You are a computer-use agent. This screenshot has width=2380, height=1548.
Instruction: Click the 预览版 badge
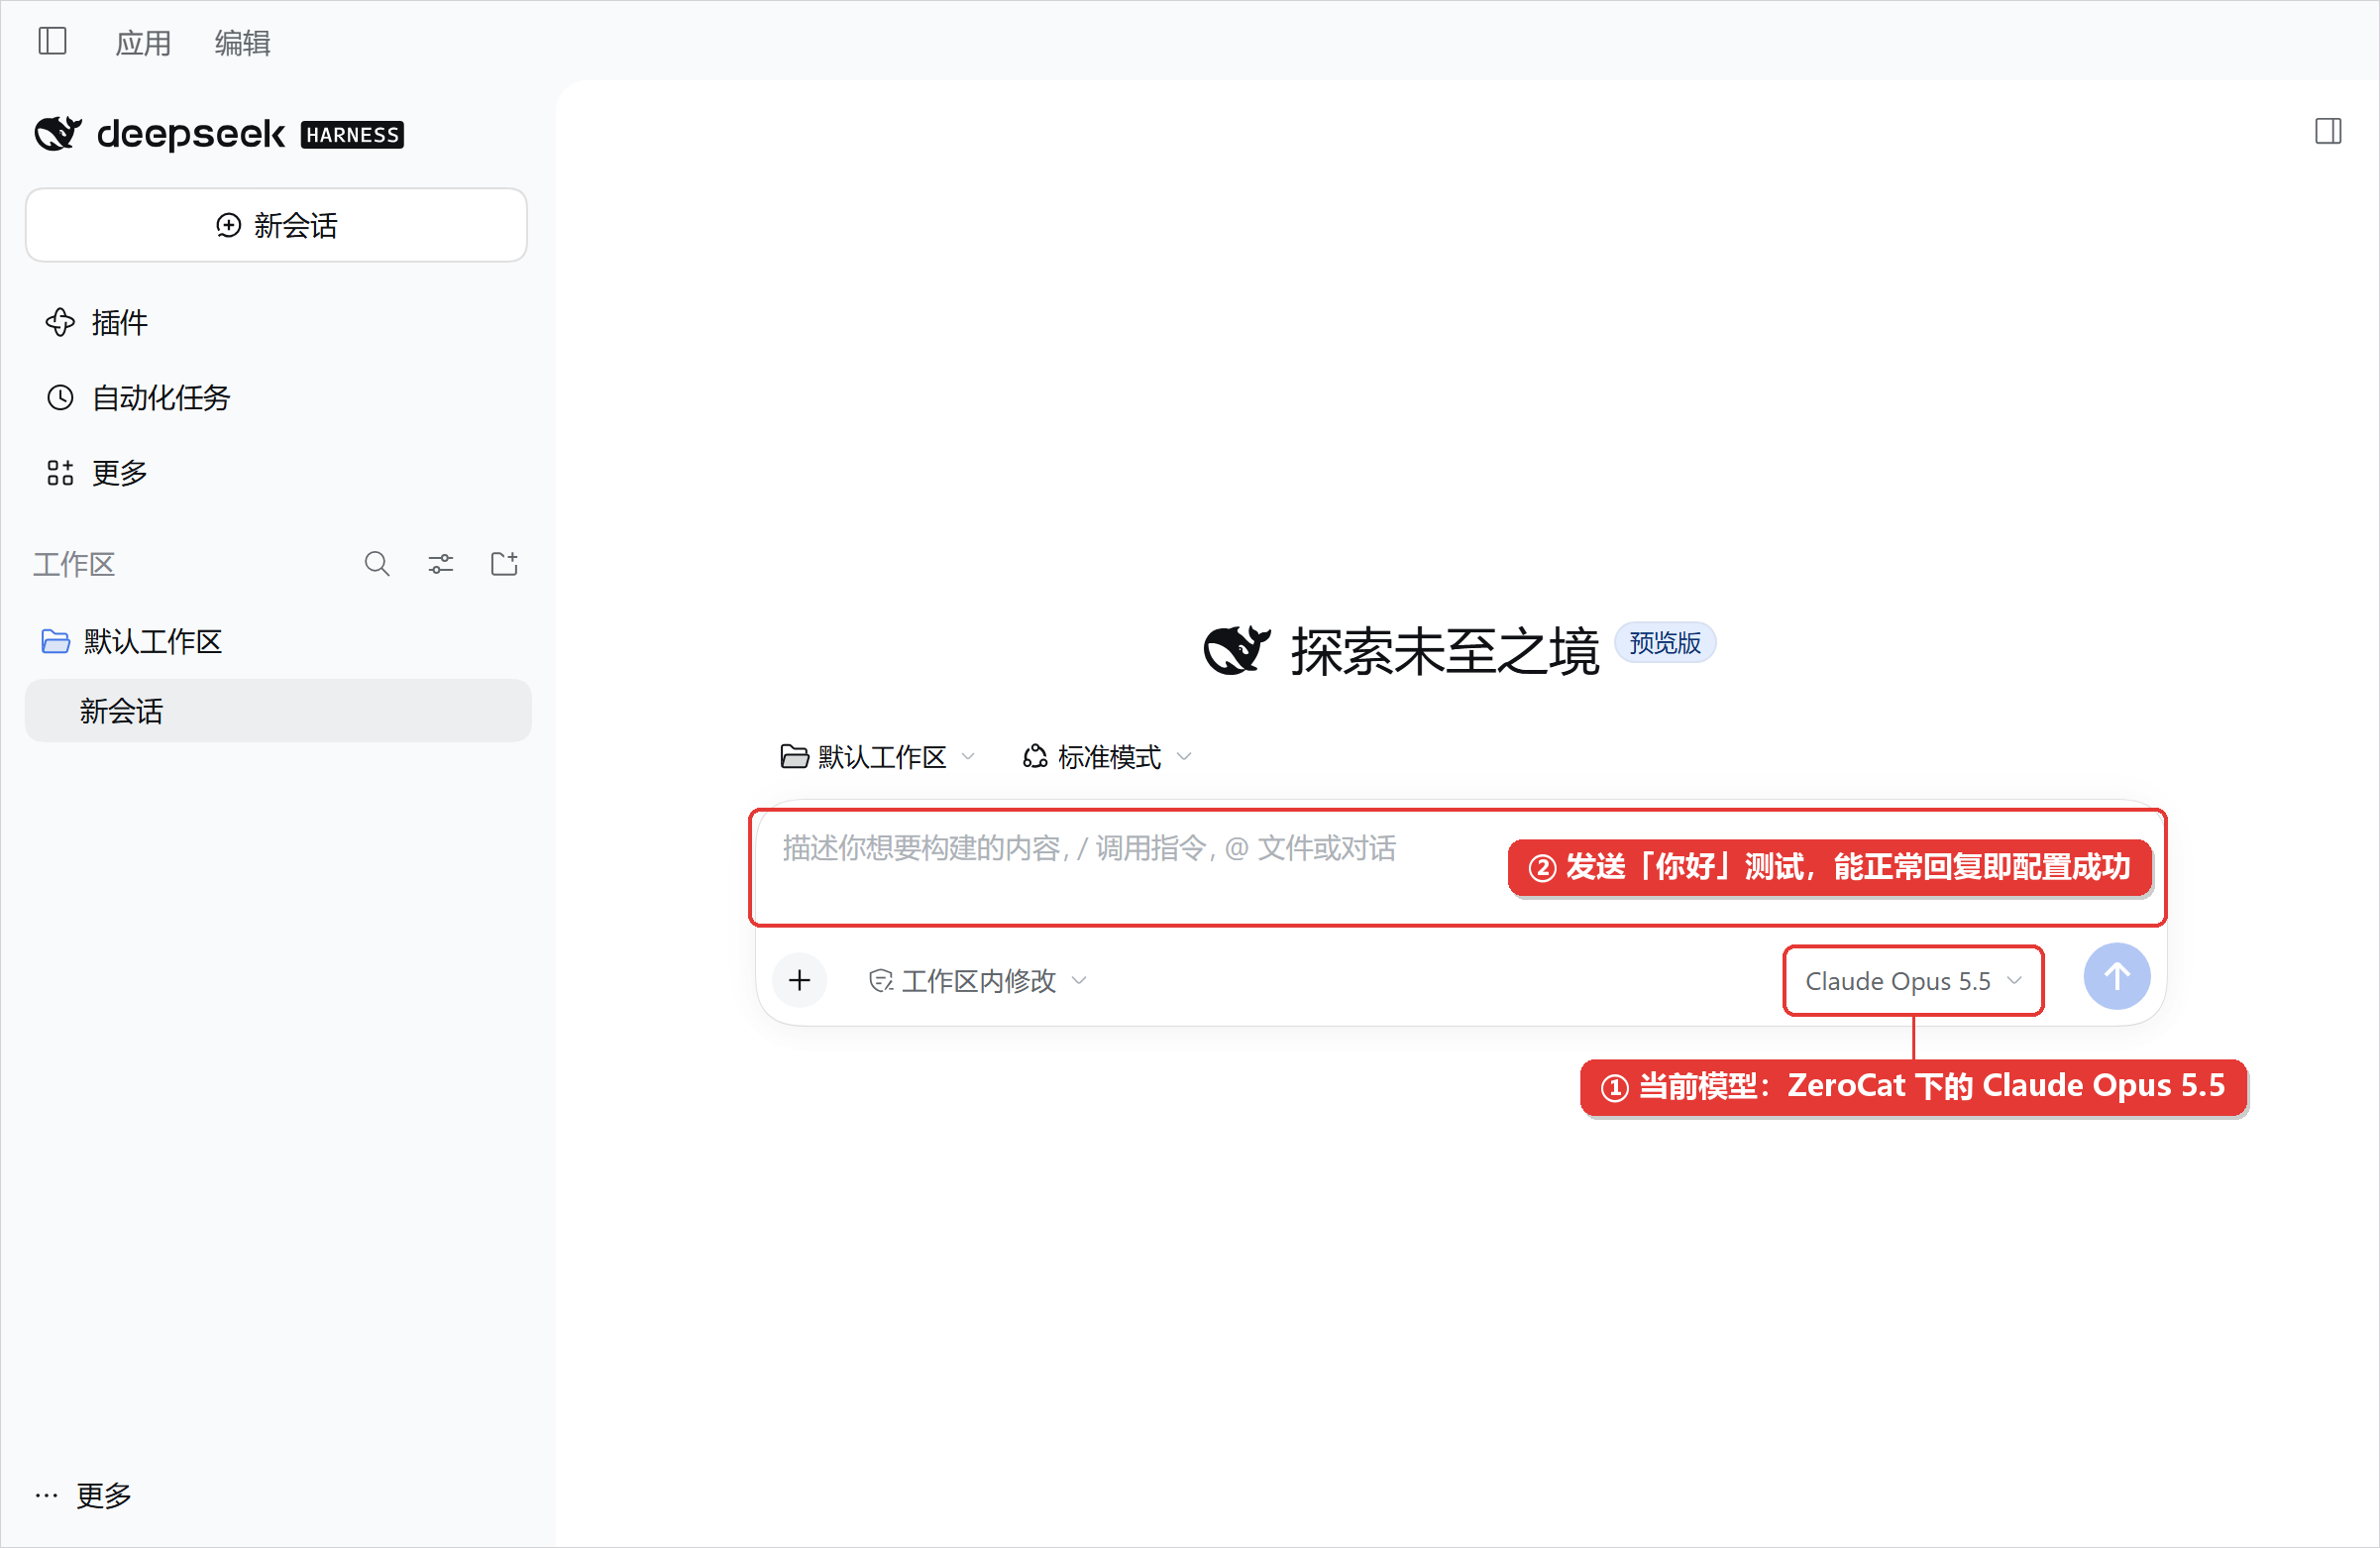click(1665, 643)
